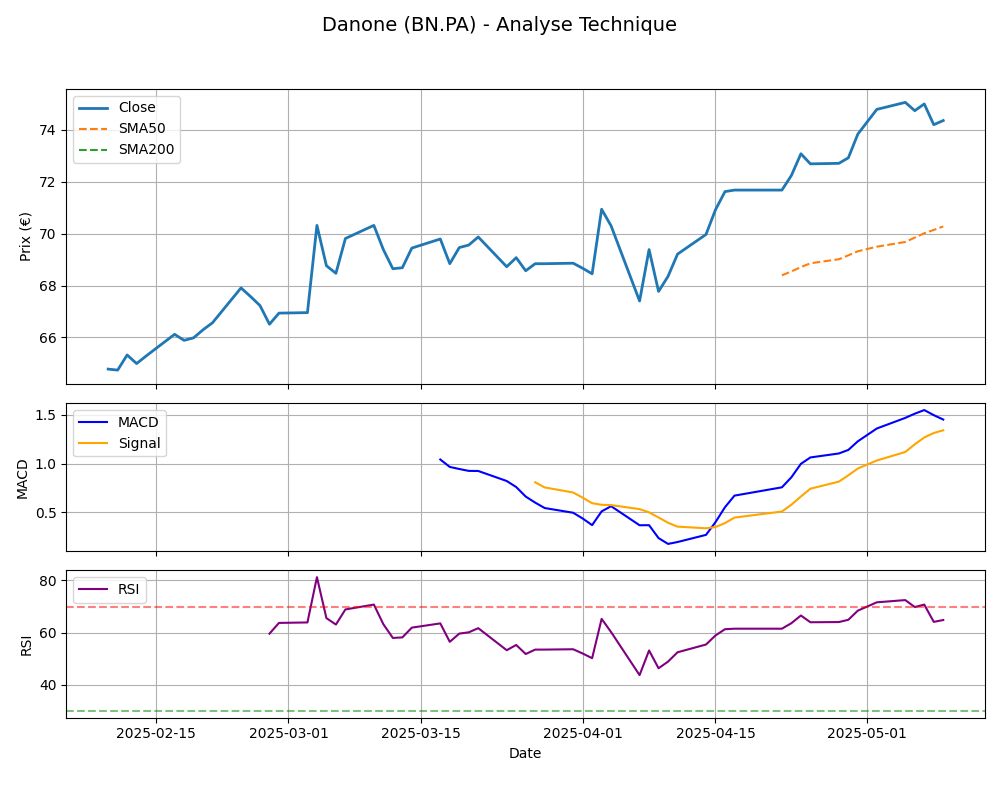The height and width of the screenshot is (800, 1000).
Task: Click the '2025-05-01' date tick label
Action: [867, 734]
